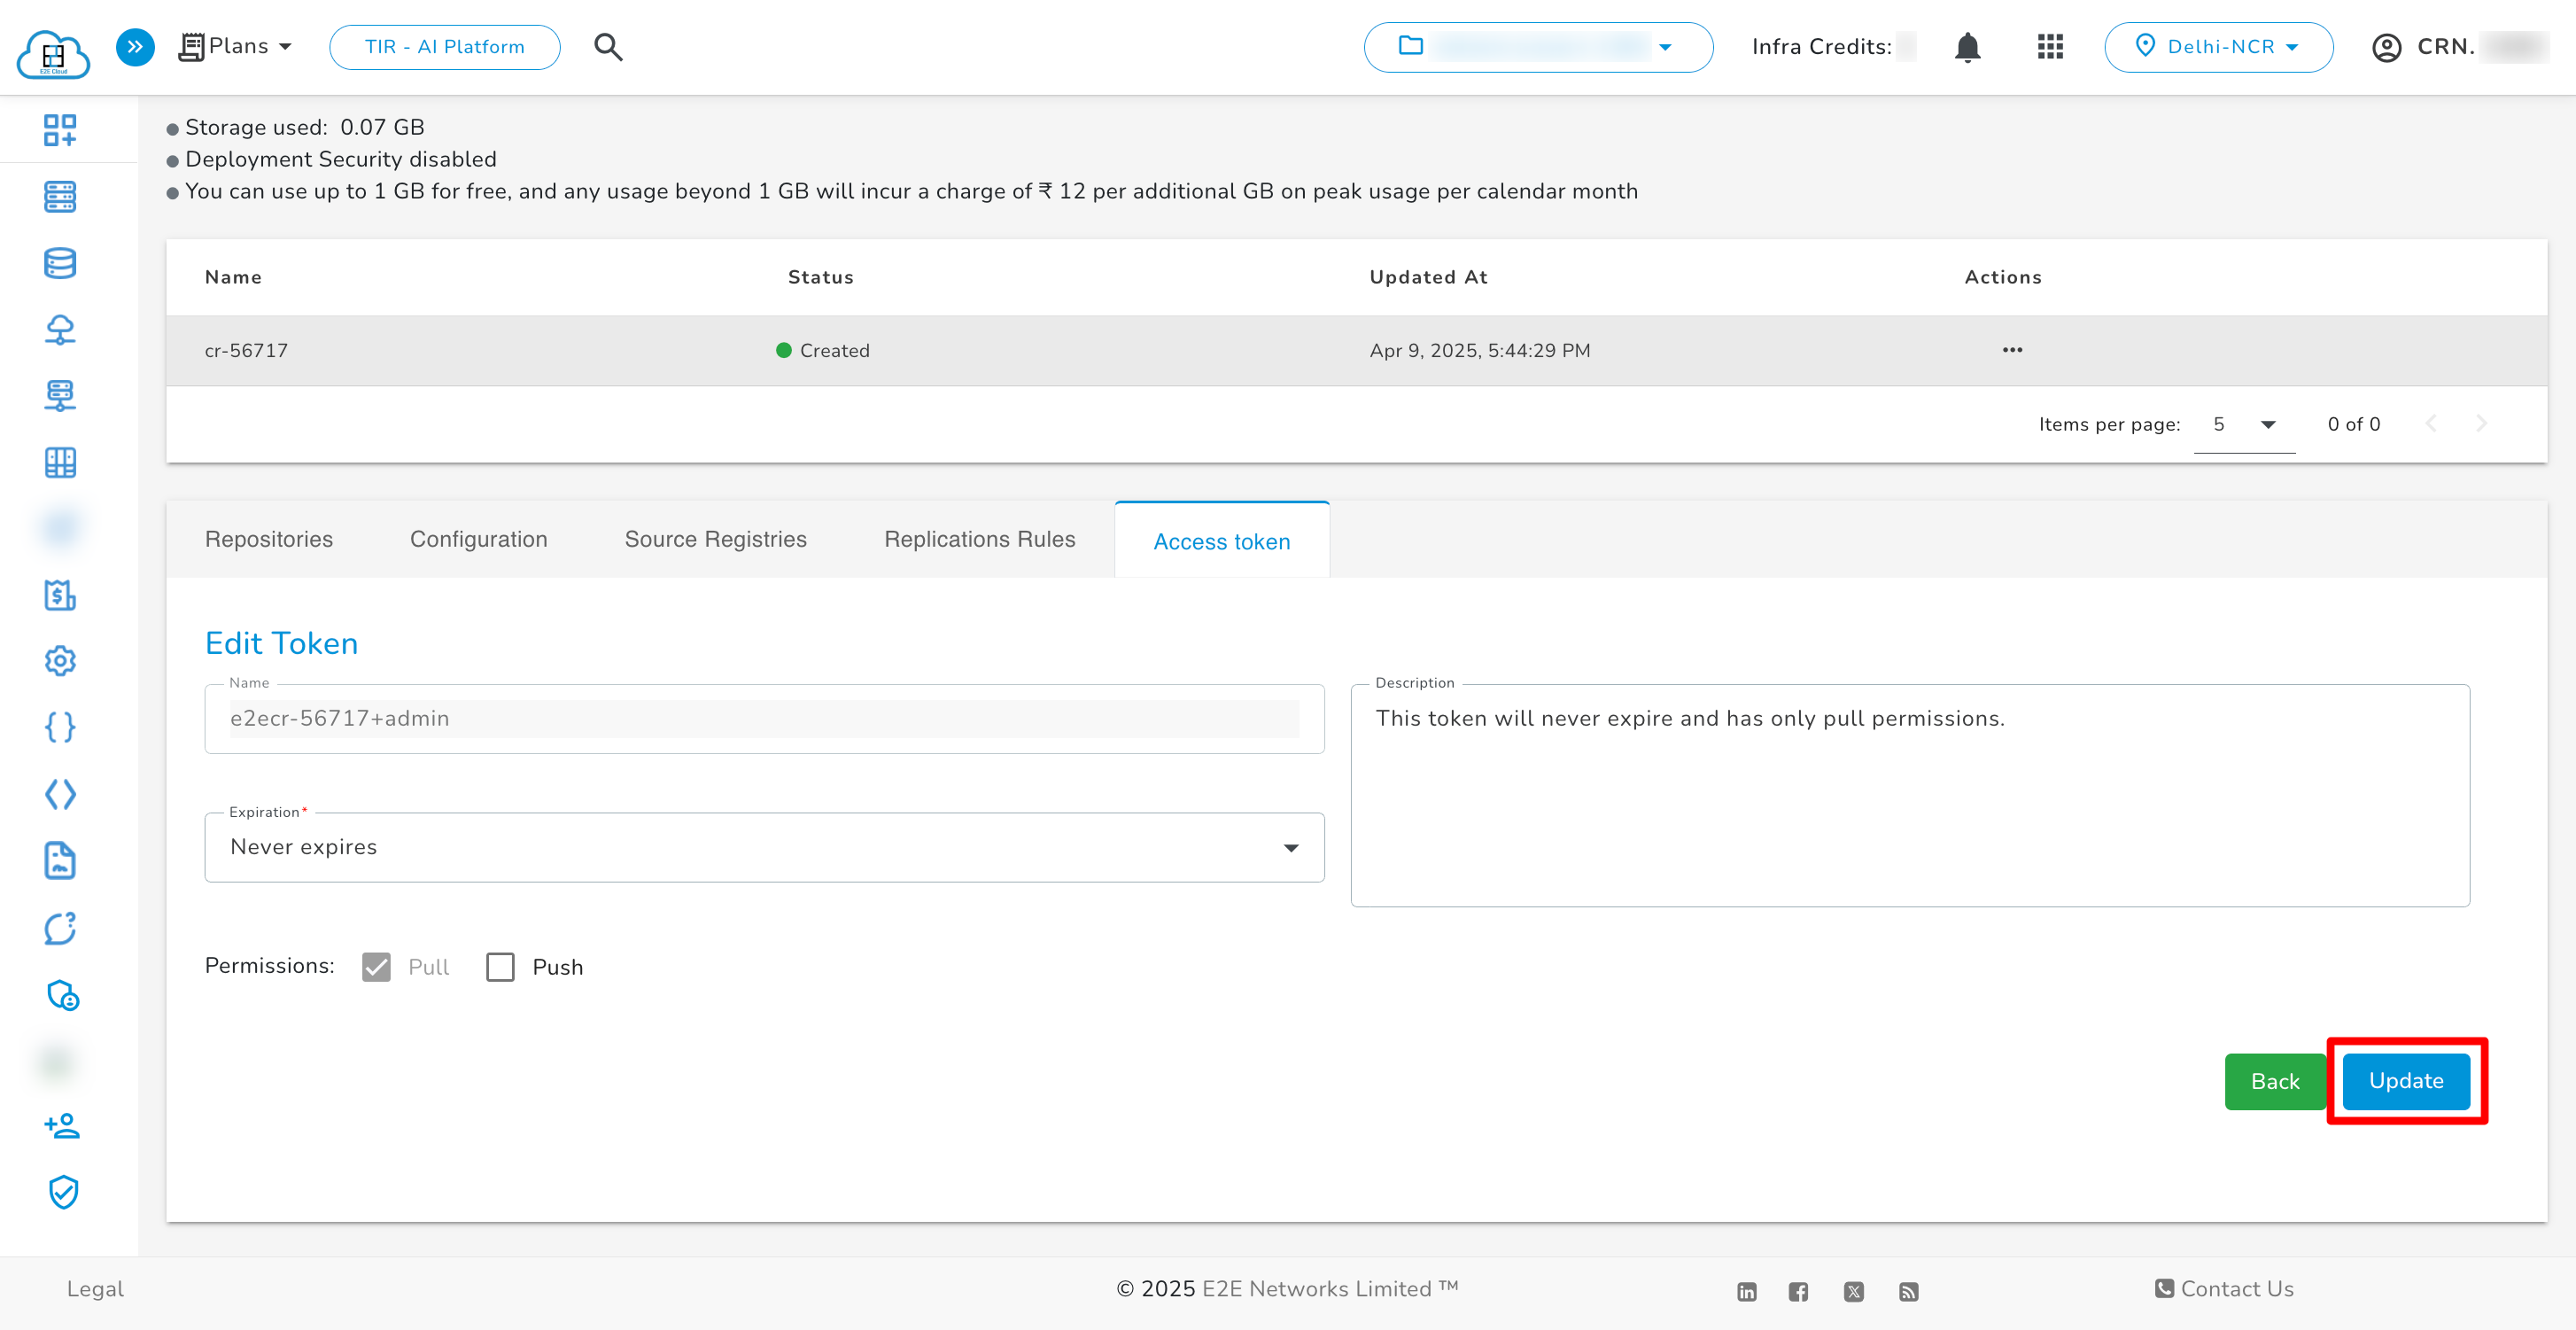Open the settings gear sidebar icon
This screenshot has width=2576, height=1330.
(60, 661)
